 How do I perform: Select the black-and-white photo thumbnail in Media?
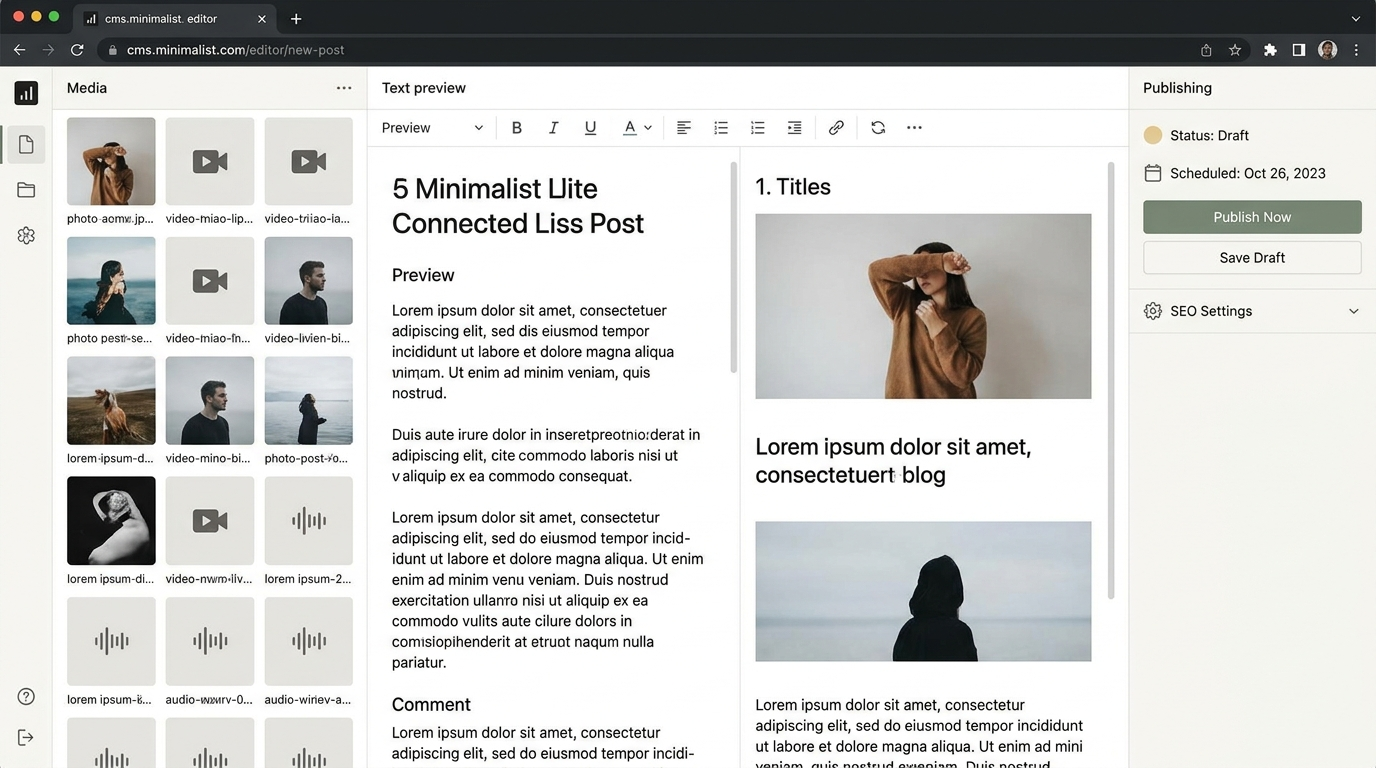tap(111, 520)
